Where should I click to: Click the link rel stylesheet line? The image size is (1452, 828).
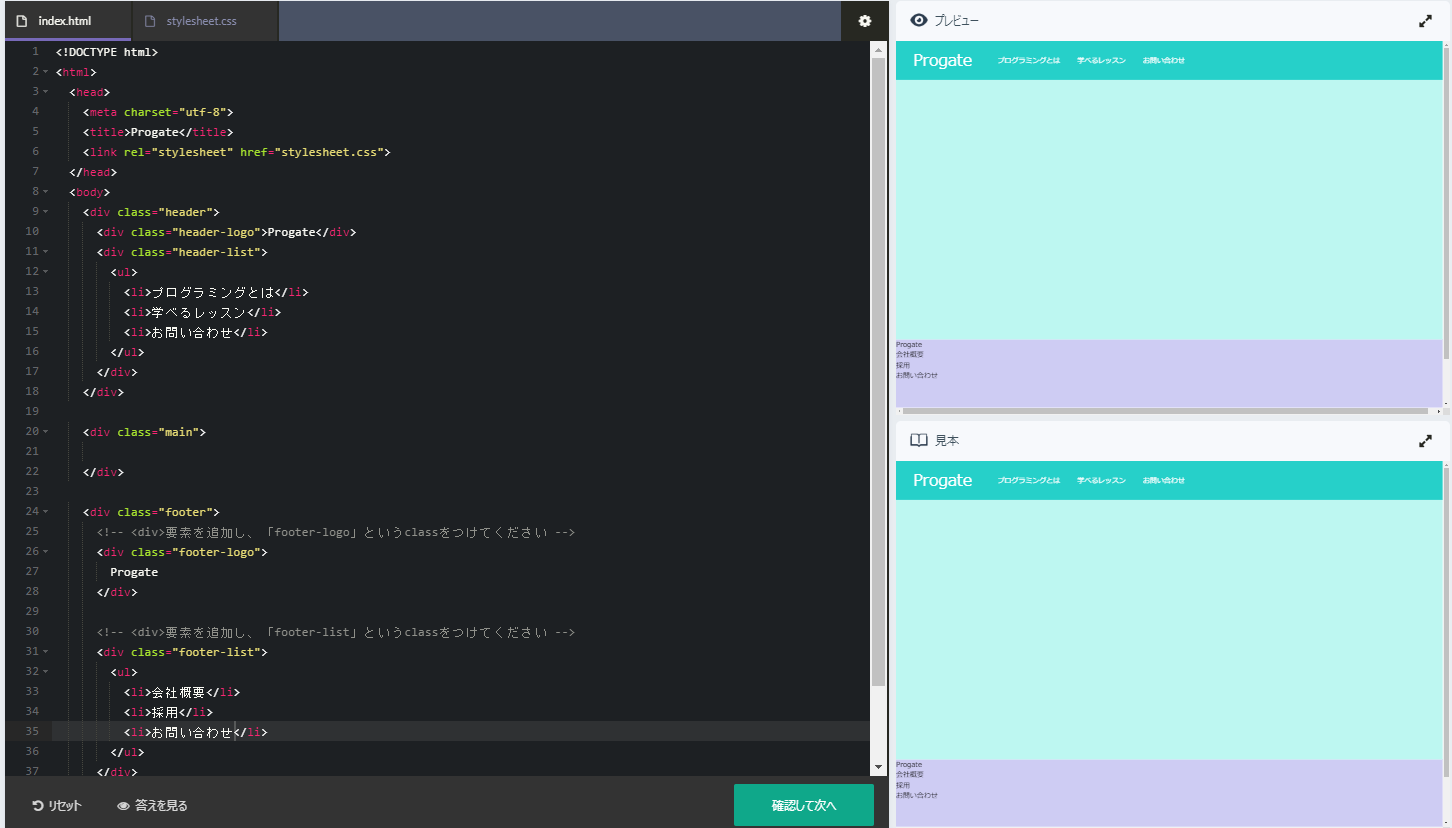point(236,152)
